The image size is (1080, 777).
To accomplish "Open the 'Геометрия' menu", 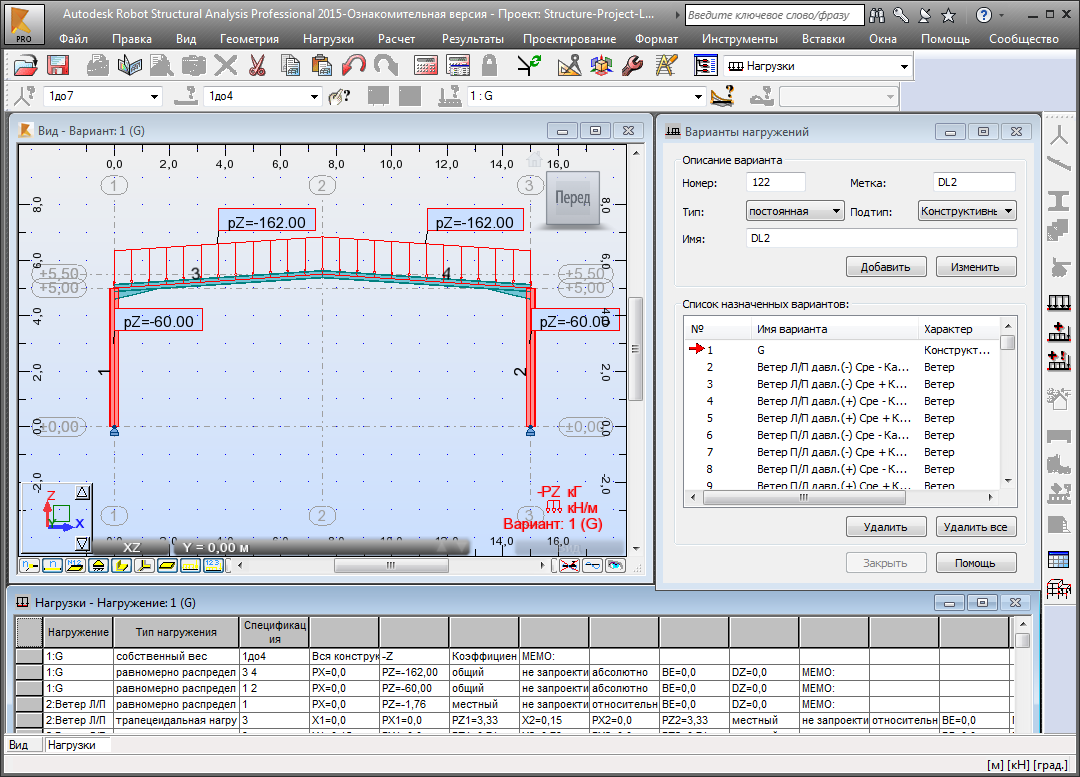I will (249, 39).
